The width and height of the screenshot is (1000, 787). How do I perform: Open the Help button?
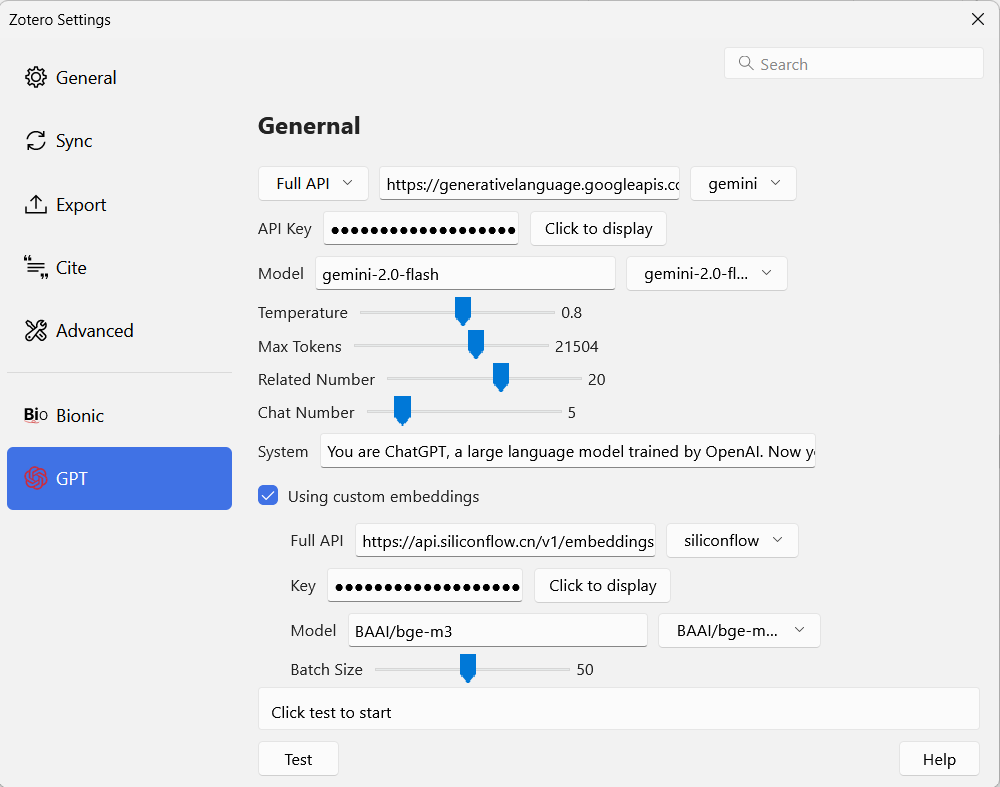(938, 759)
